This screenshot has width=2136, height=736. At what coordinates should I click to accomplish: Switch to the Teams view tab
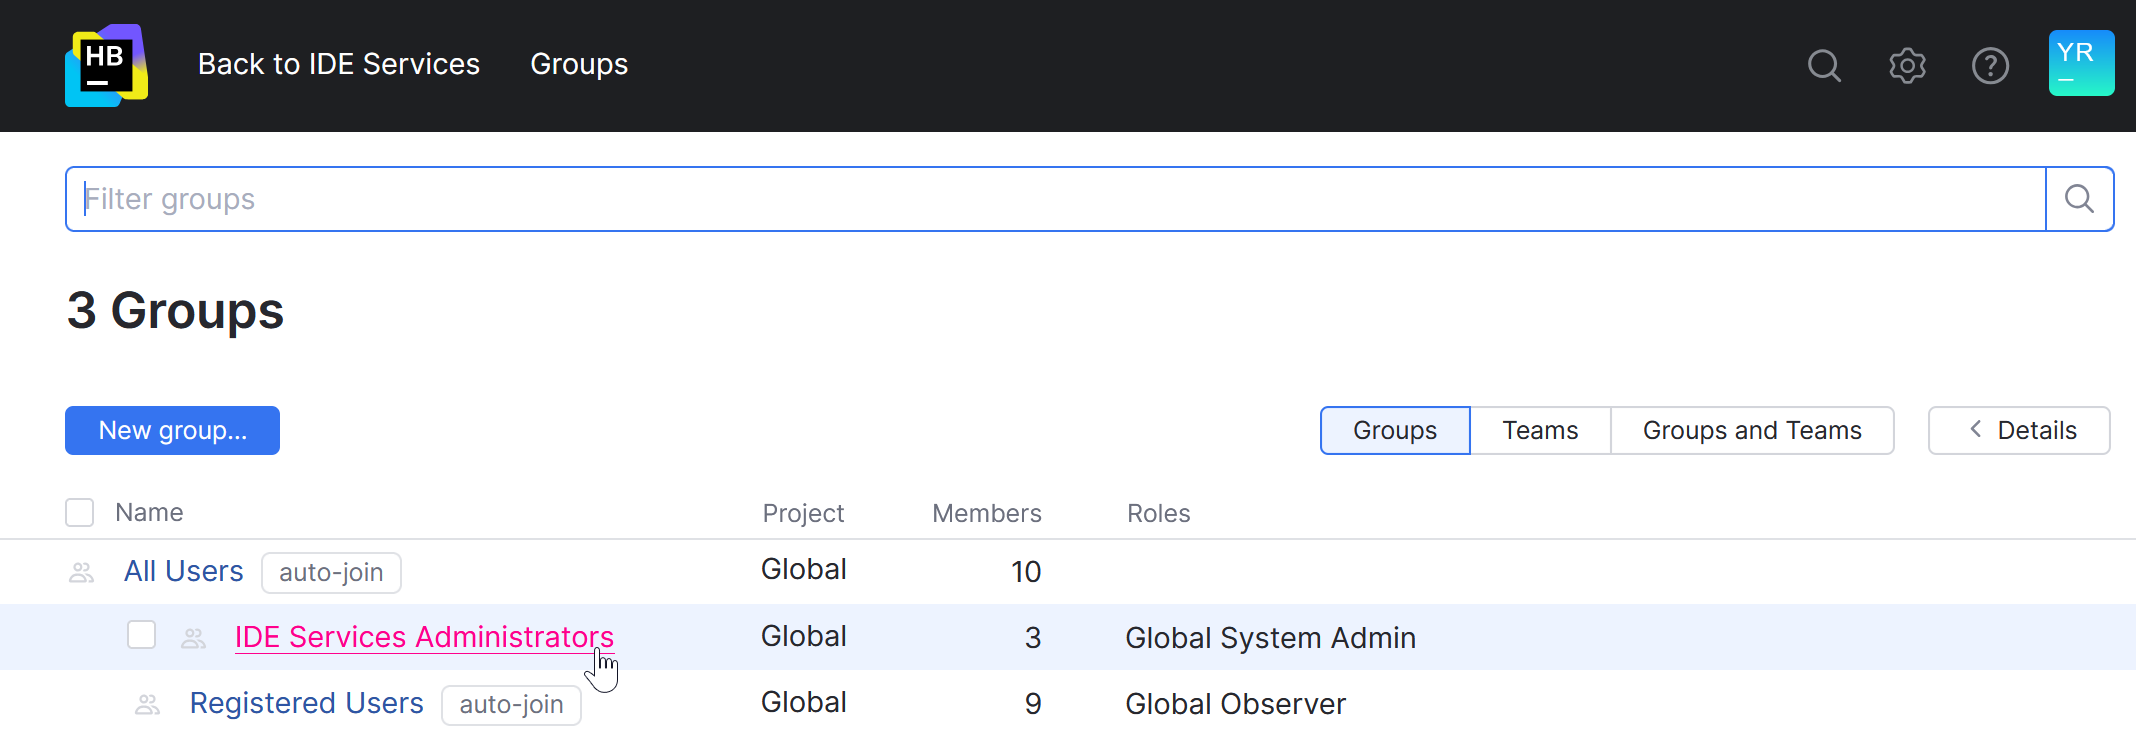(x=1540, y=430)
